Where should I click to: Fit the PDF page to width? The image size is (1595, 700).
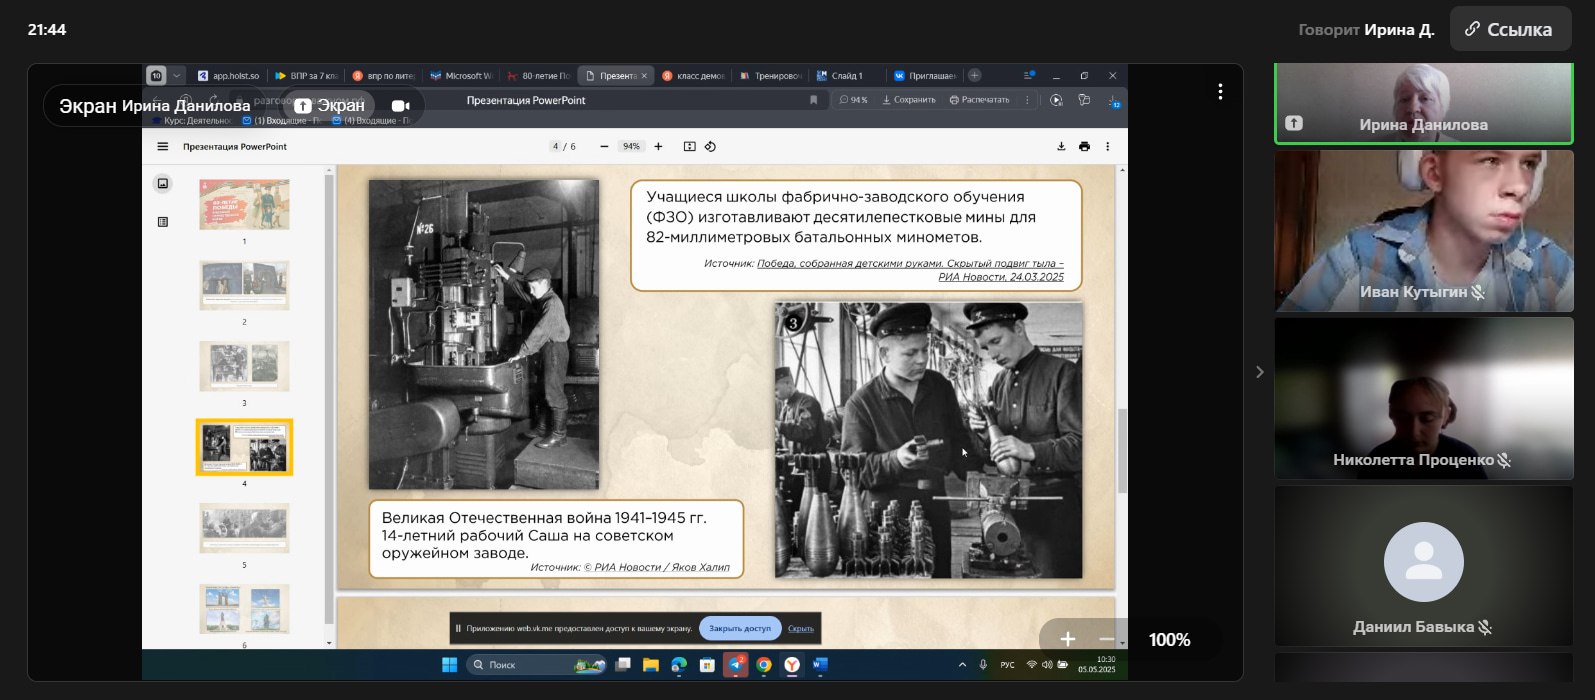(x=689, y=146)
